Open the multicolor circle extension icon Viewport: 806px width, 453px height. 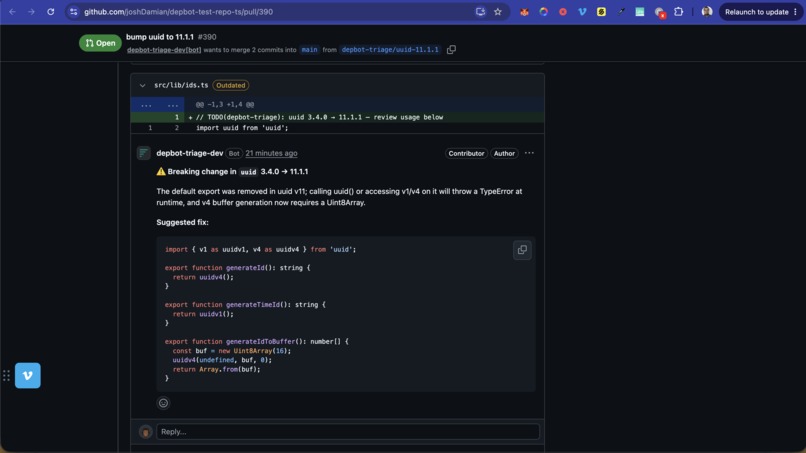click(543, 12)
